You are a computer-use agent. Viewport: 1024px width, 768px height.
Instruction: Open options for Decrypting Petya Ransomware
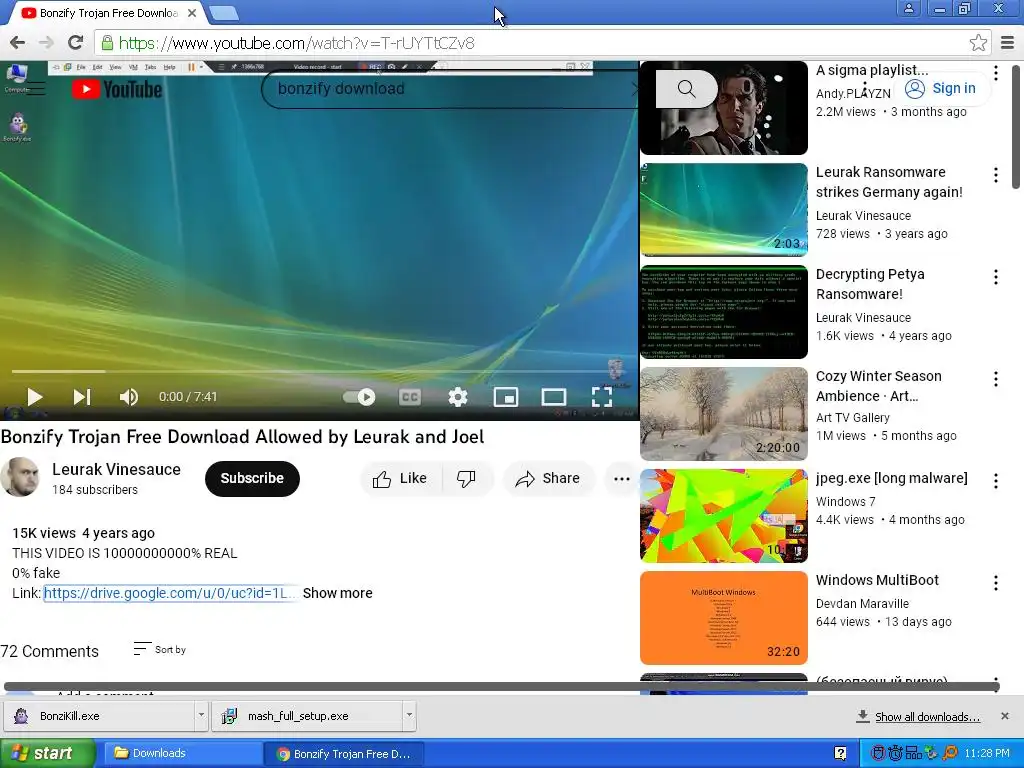(995, 277)
